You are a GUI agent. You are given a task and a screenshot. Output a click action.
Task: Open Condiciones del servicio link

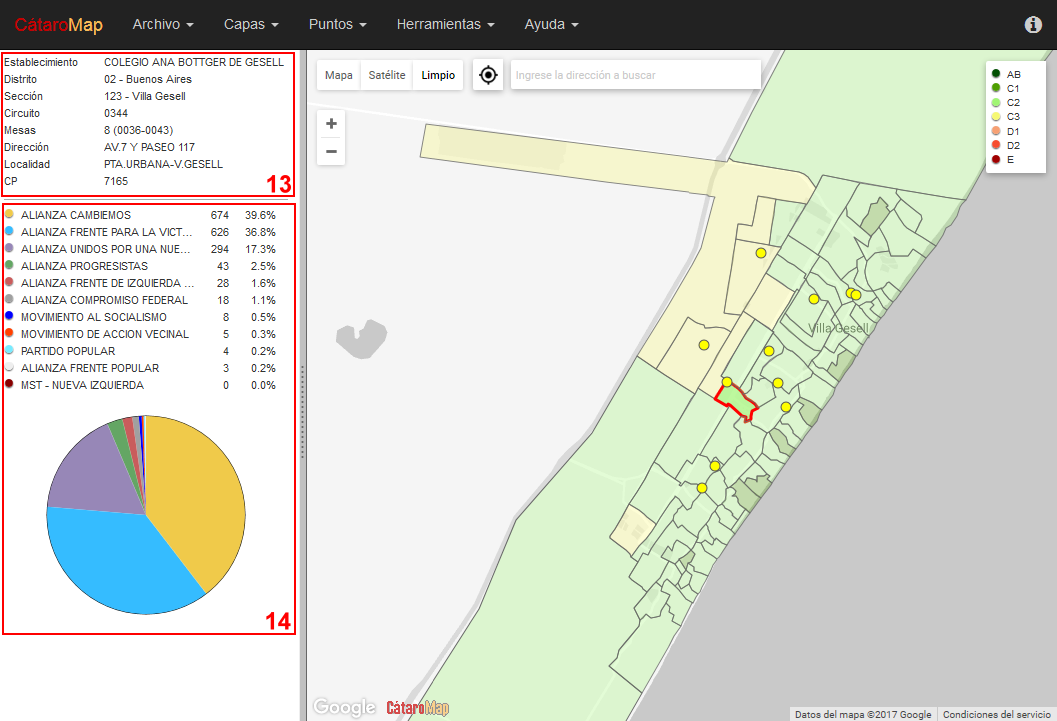click(996, 714)
